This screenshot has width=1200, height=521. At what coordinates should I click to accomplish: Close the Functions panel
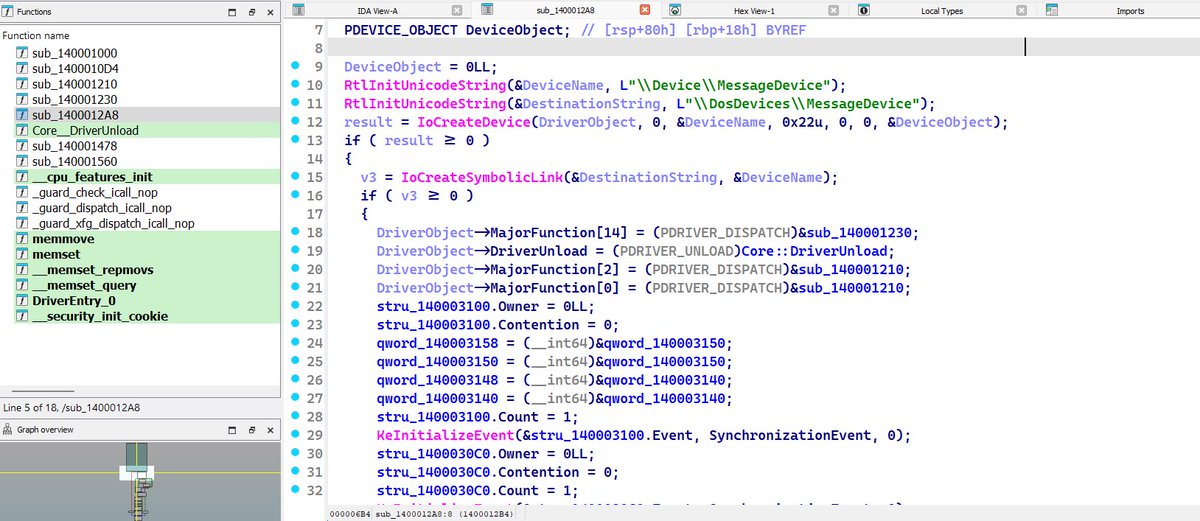coord(270,12)
